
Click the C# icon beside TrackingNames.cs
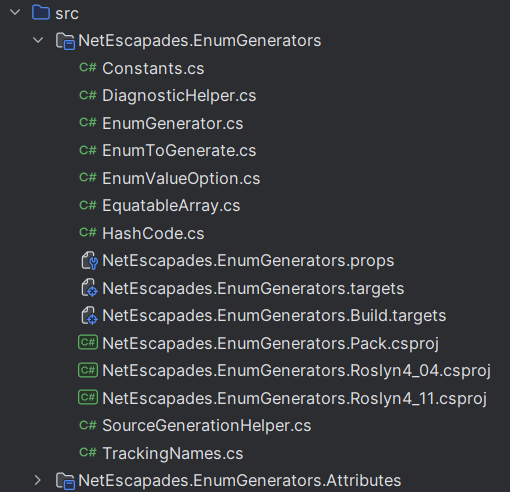point(88,452)
